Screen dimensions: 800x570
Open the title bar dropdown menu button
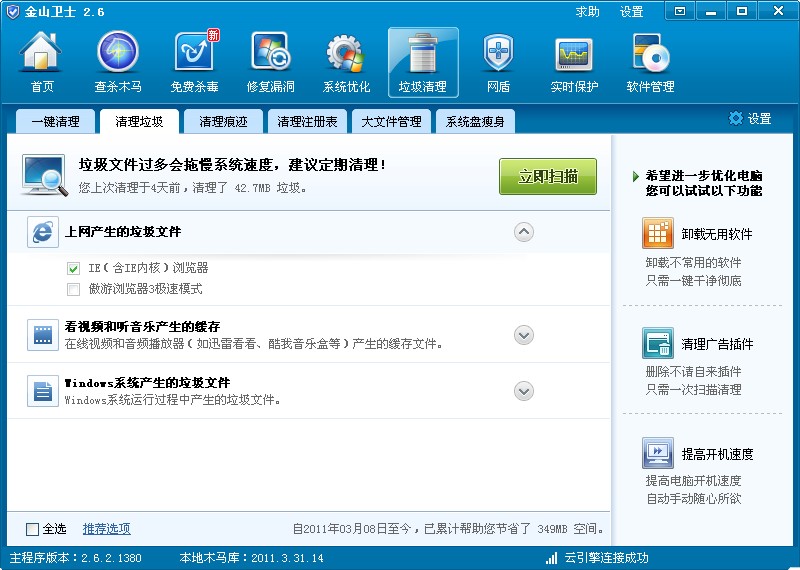click(x=680, y=11)
